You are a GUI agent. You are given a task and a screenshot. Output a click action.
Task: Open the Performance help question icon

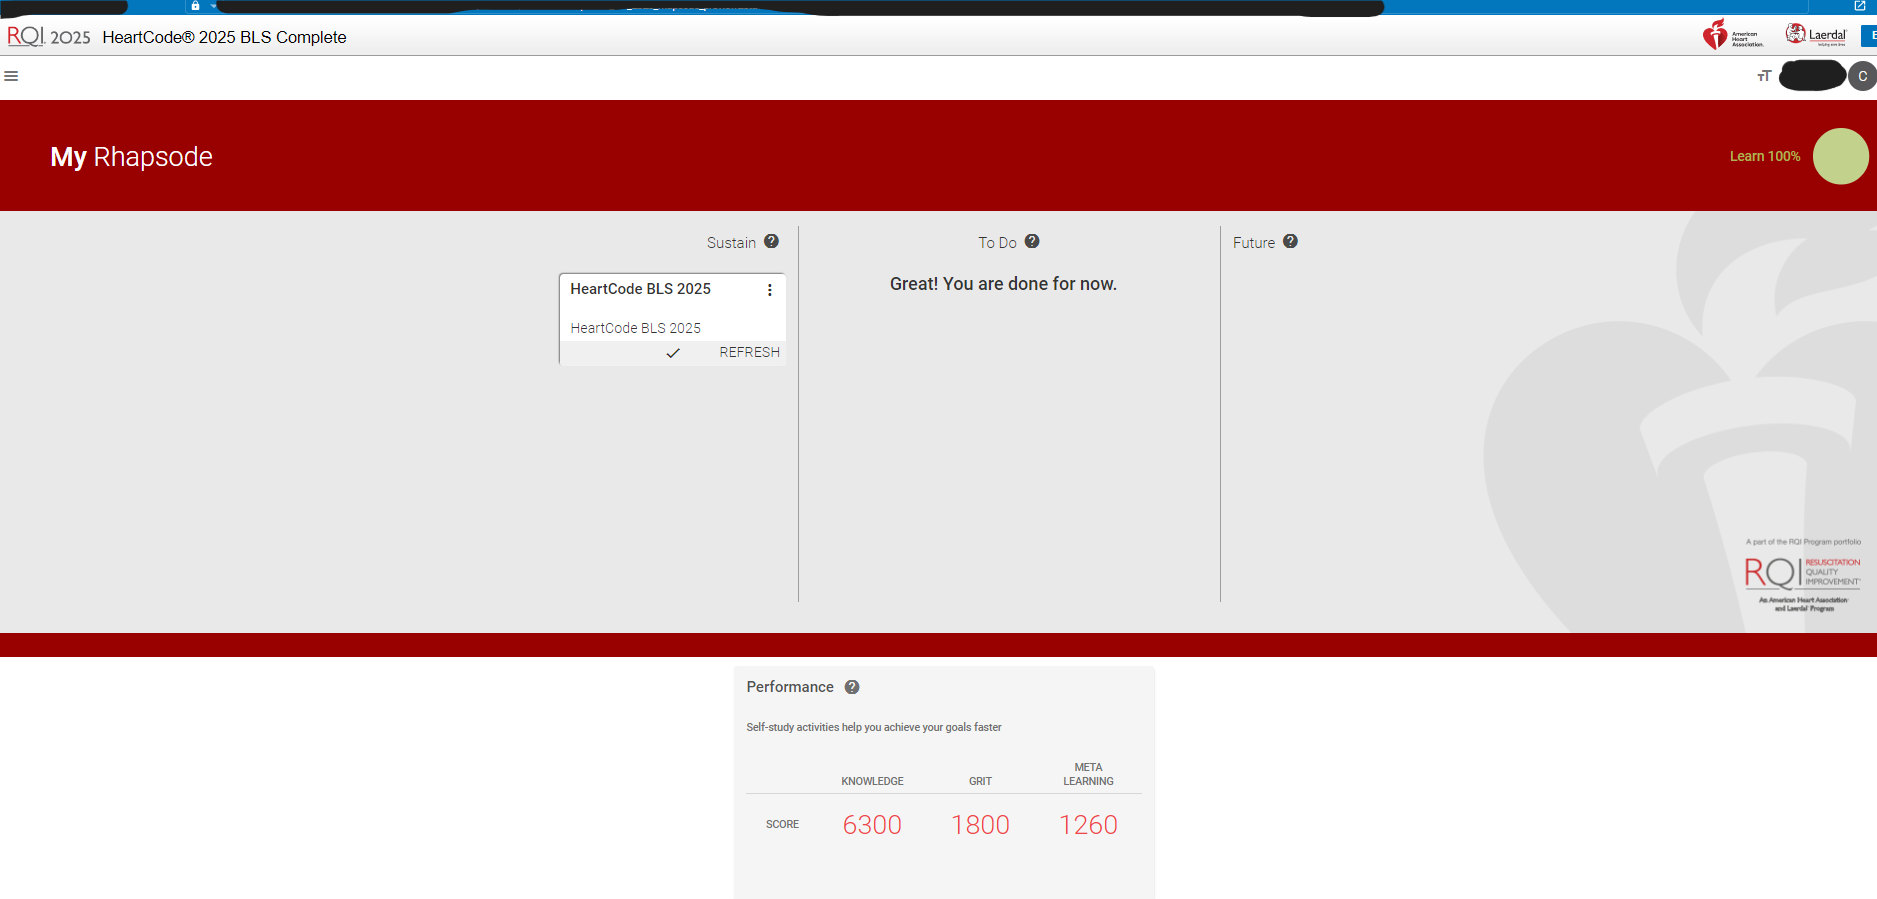pos(852,687)
